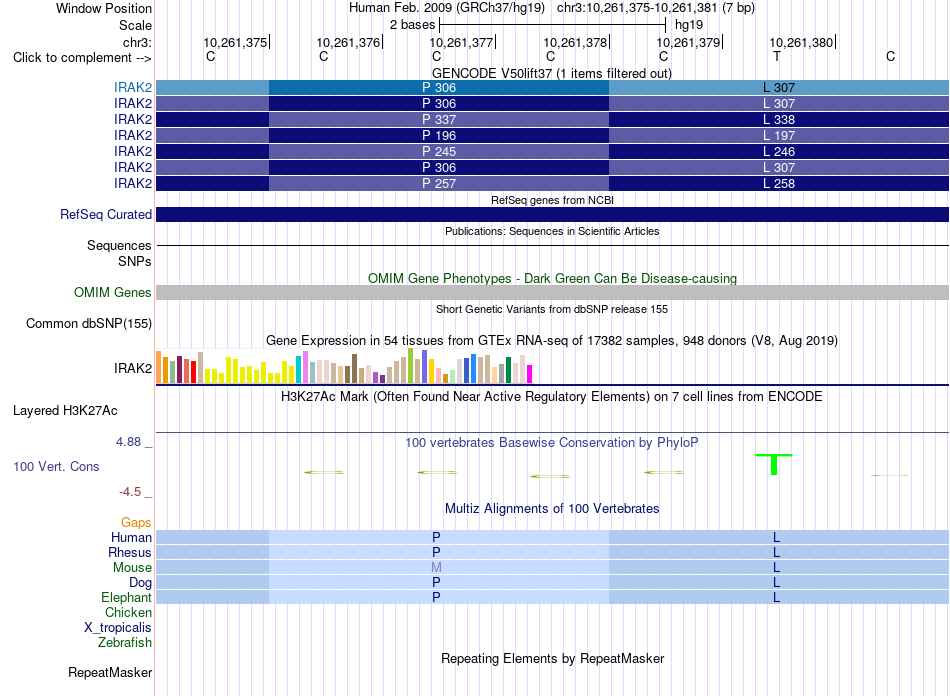Image resolution: width=950 pixels, height=696 pixels.
Task: Select the T base under 10,261,380
Action: [777, 56]
